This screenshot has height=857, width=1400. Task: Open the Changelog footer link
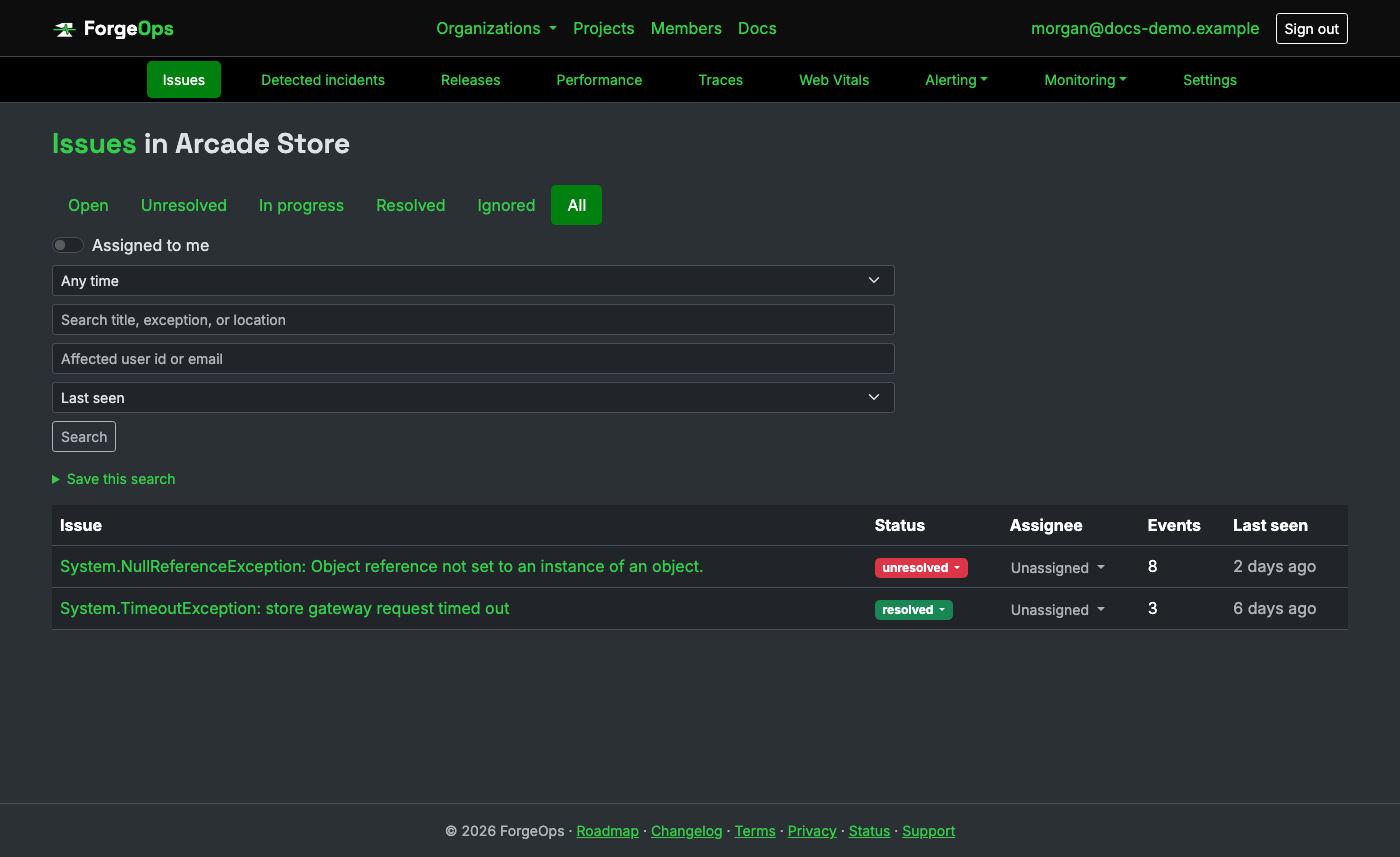(x=686, y=831)
